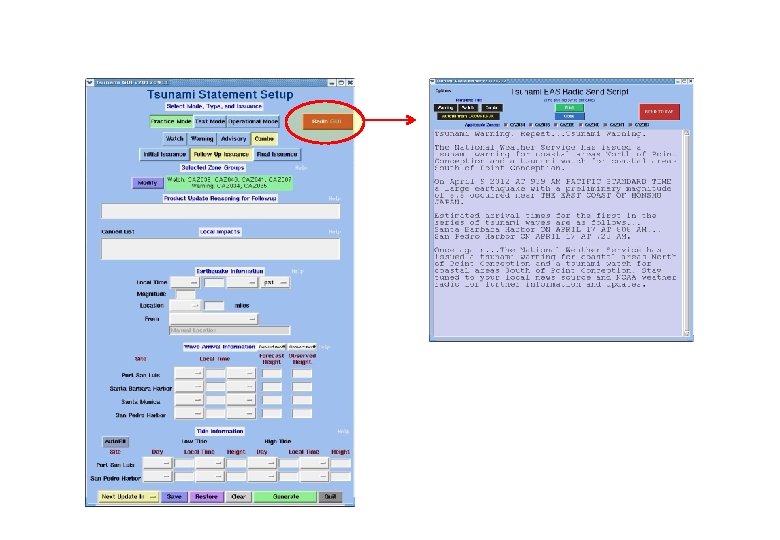Open the Location direction dropdown
The width and height of the screenshot is (780, 540).
tap(185, 306)
